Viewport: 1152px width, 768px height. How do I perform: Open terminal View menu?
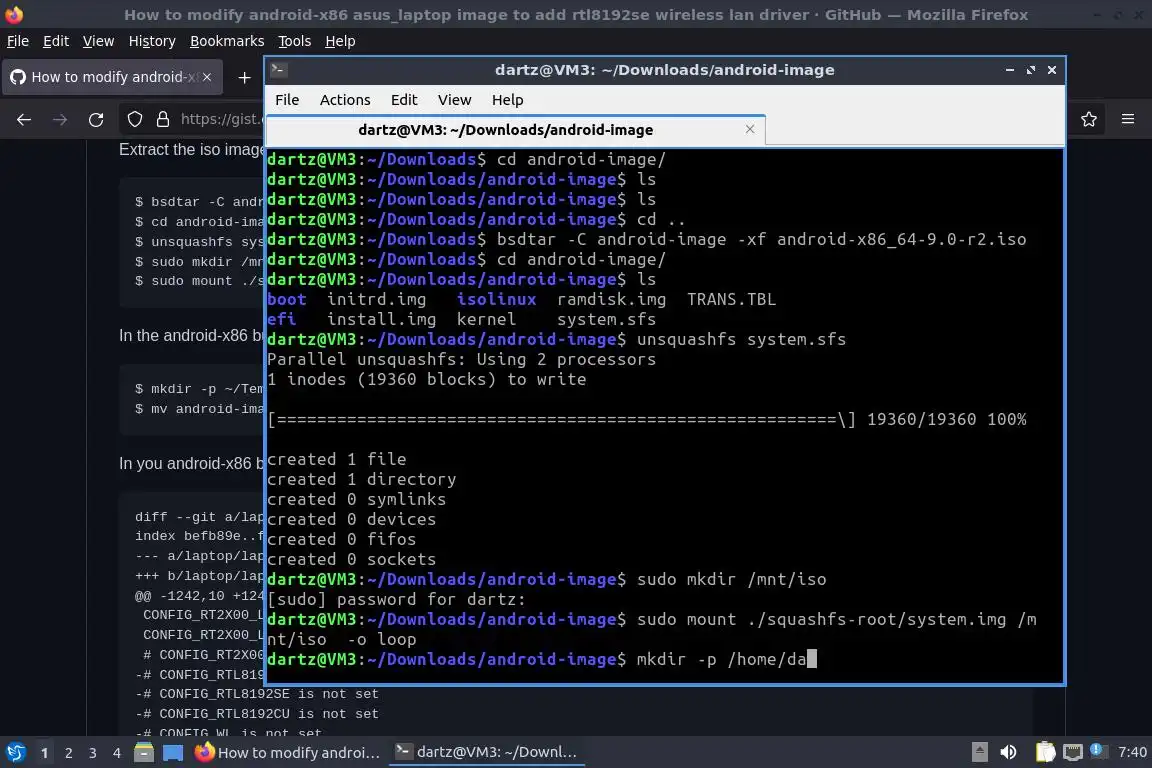click(455, 100)
